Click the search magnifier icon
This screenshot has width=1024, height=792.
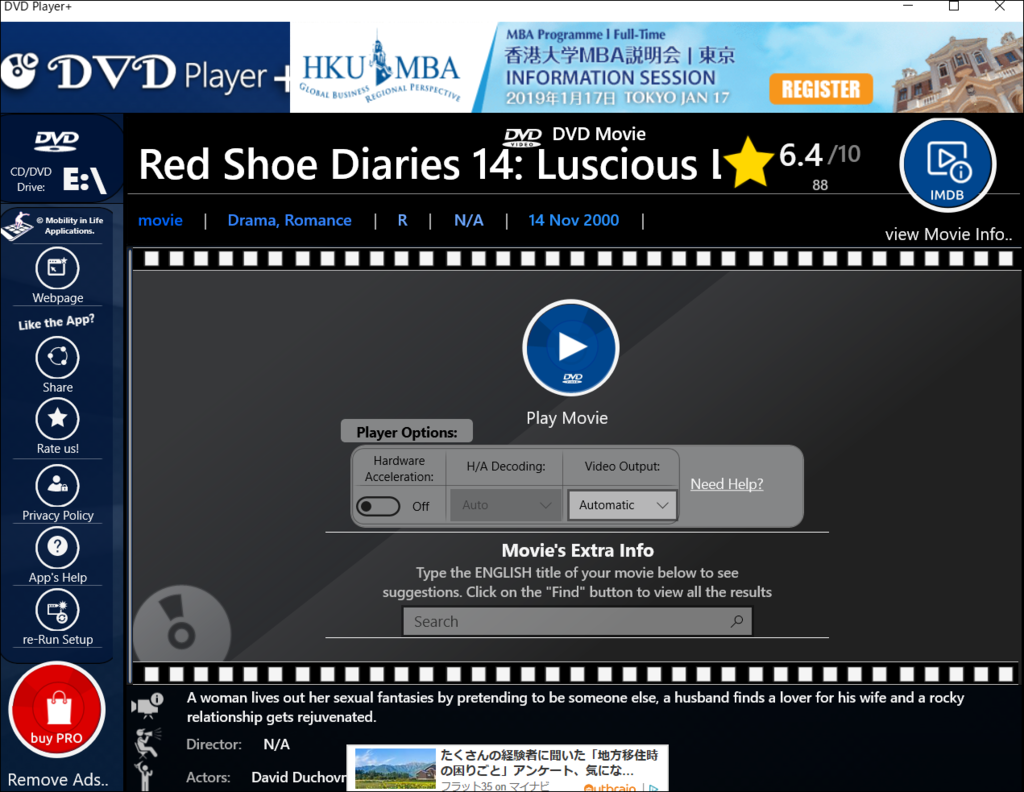click(x=737, y=621)
